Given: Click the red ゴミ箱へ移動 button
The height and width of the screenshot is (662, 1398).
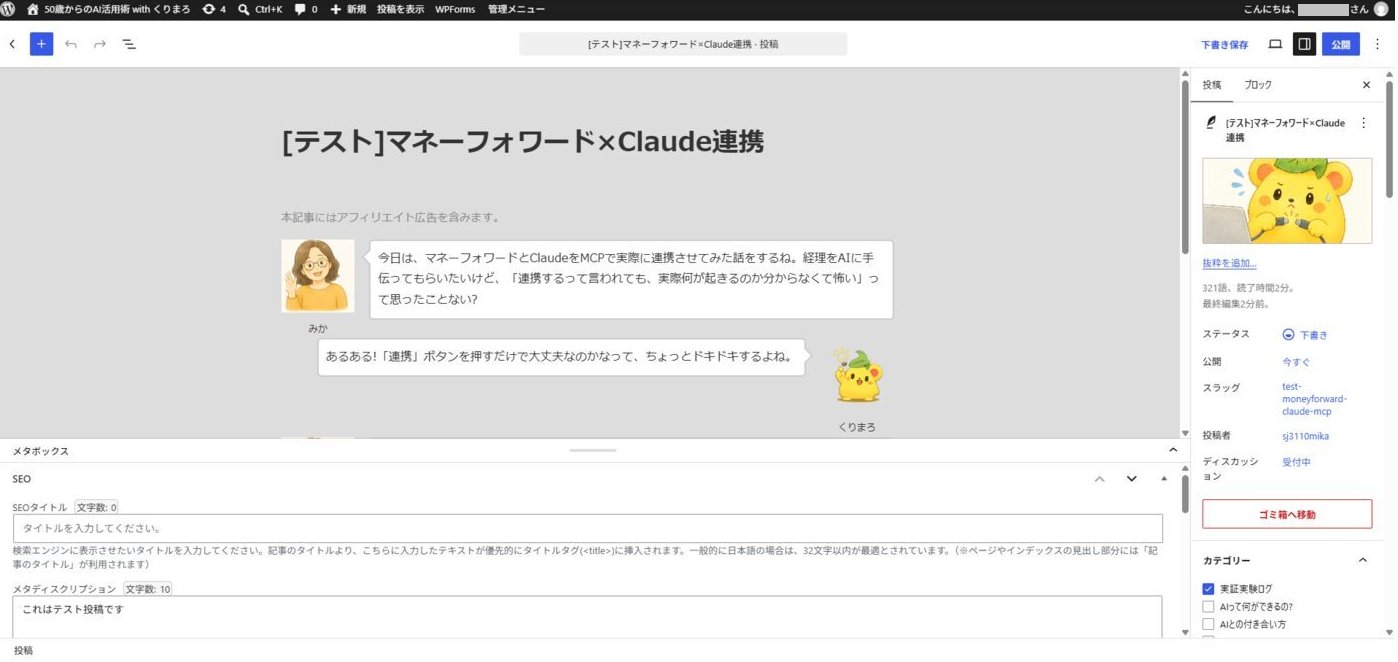Looking at the screenshot, I should pyautogui.click(x=1287, y=514).
